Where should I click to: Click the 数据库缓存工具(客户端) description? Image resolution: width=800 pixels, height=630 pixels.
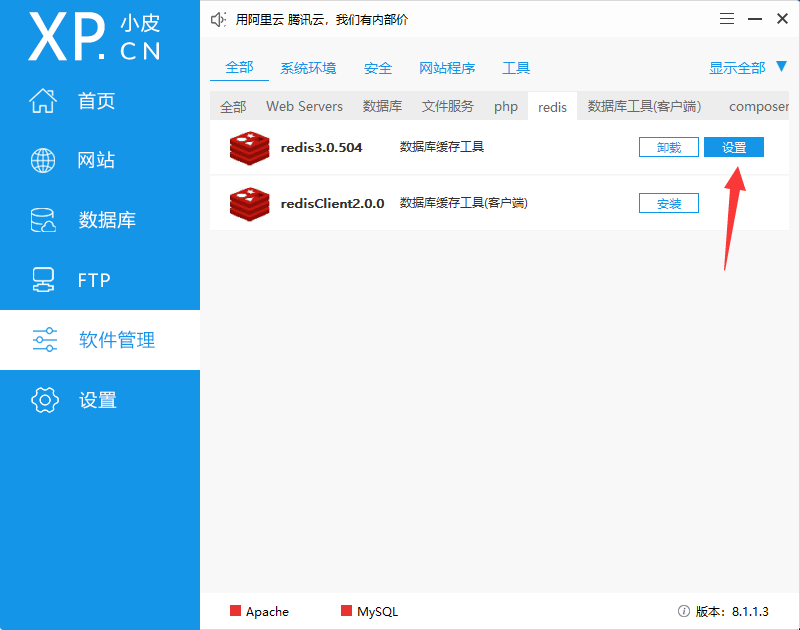464,203
